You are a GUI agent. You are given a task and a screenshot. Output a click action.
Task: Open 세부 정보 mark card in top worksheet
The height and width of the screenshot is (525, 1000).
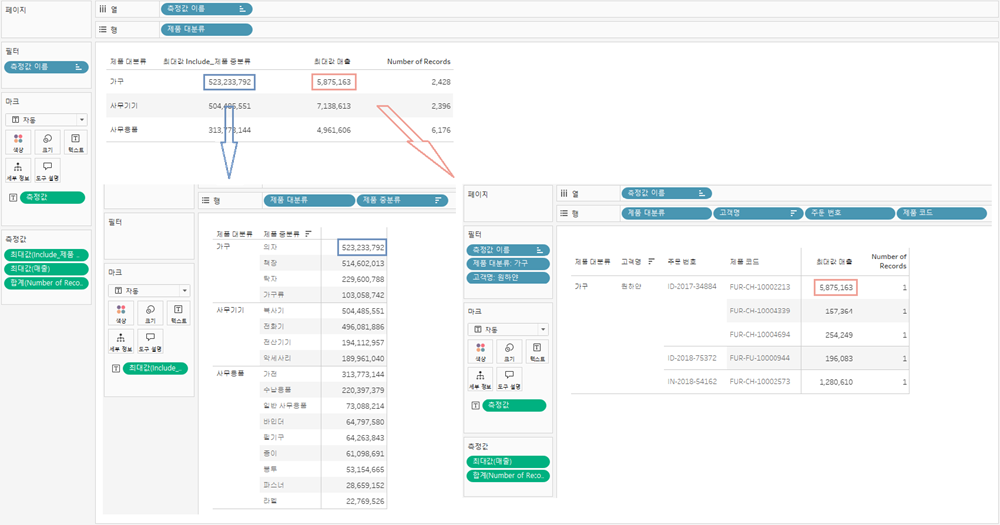pos(18,170)
